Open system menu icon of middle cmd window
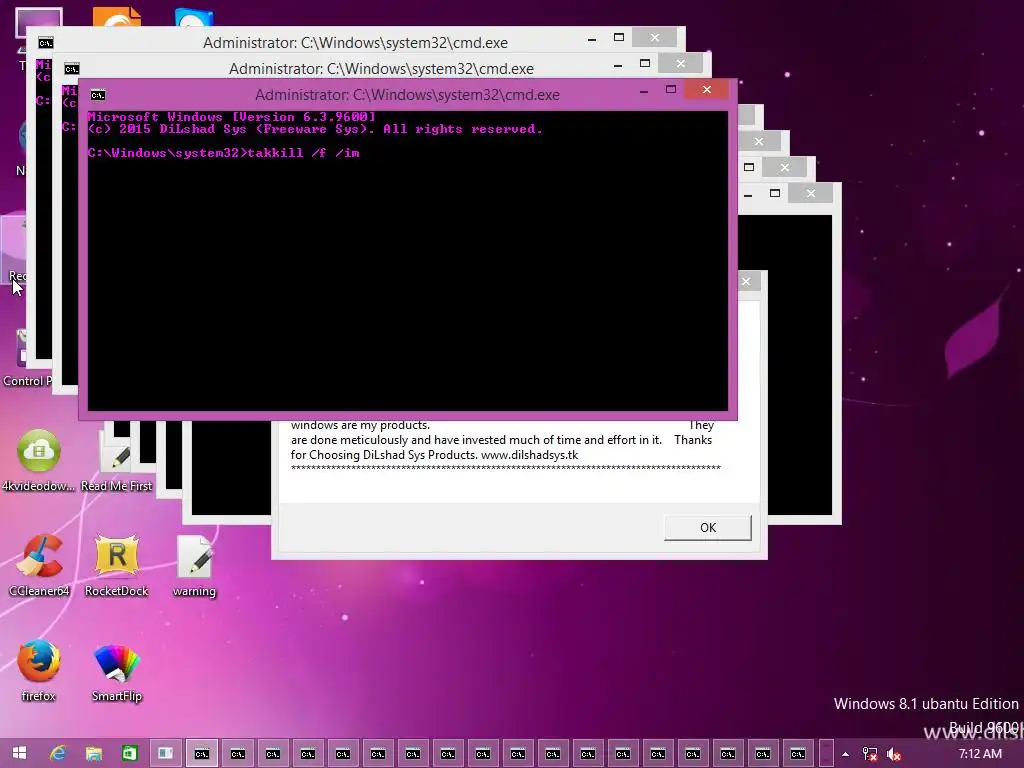1024x768 pixels. (72, 69)
